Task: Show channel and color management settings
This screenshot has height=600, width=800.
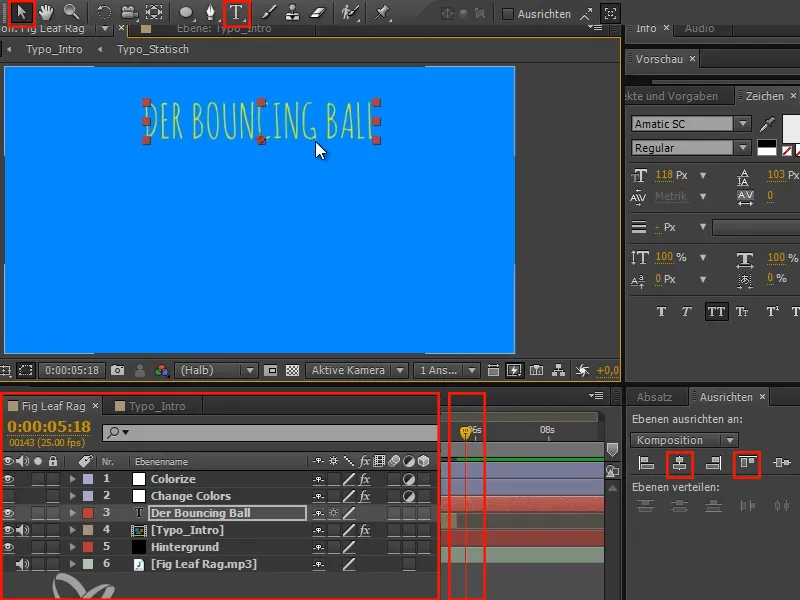Action: [162, 370]
